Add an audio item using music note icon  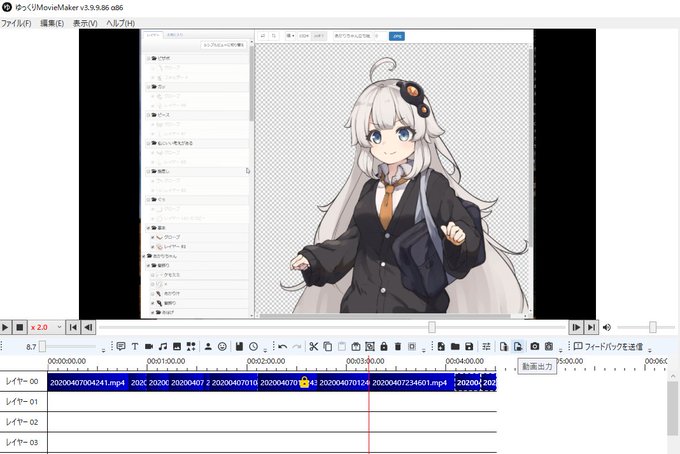163,346
